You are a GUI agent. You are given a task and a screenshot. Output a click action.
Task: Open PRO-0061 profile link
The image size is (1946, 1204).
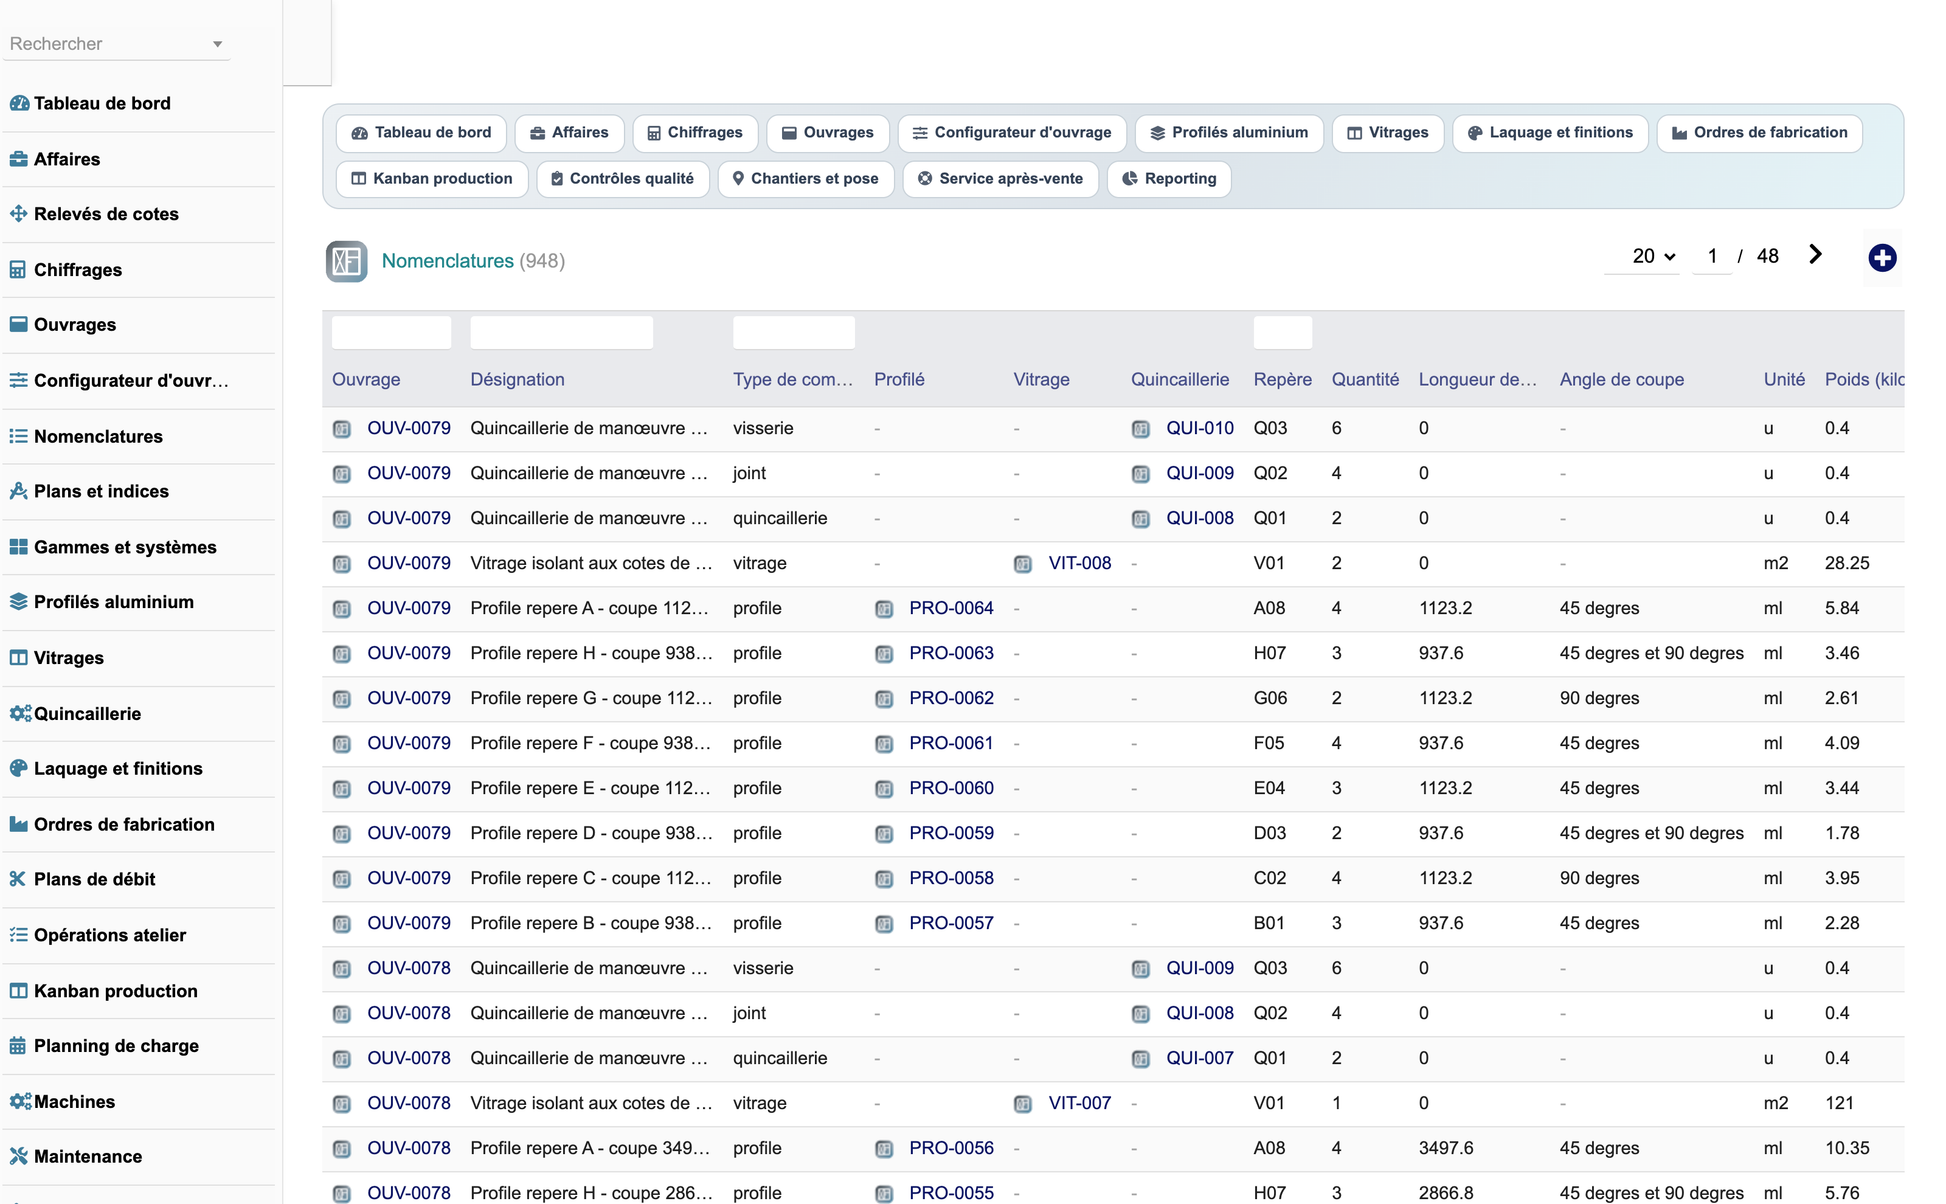(951, 744)
